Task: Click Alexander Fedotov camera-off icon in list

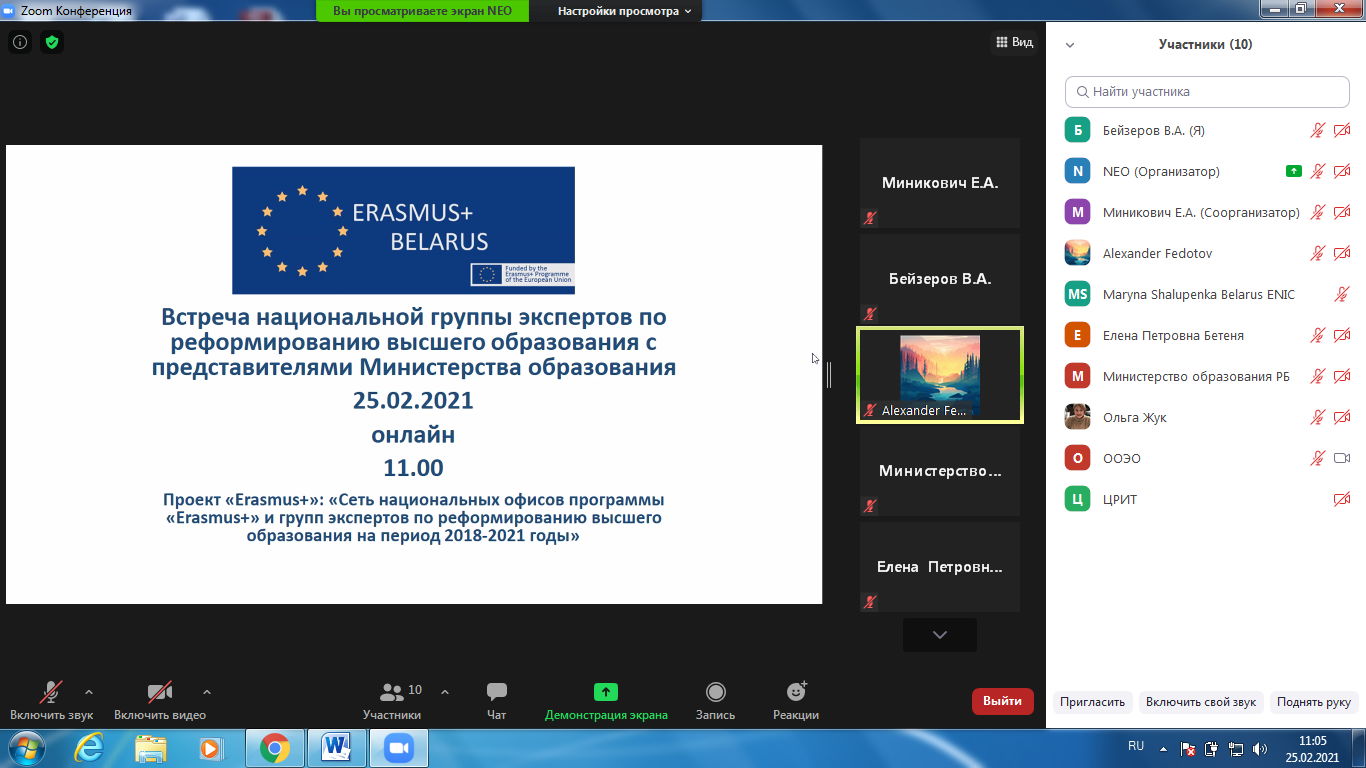Action: pos(1342,253)
